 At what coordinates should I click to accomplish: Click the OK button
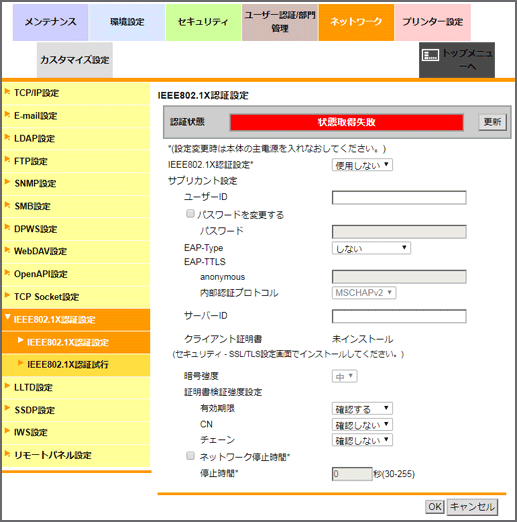pyautogui.click(x=435, y=507)
